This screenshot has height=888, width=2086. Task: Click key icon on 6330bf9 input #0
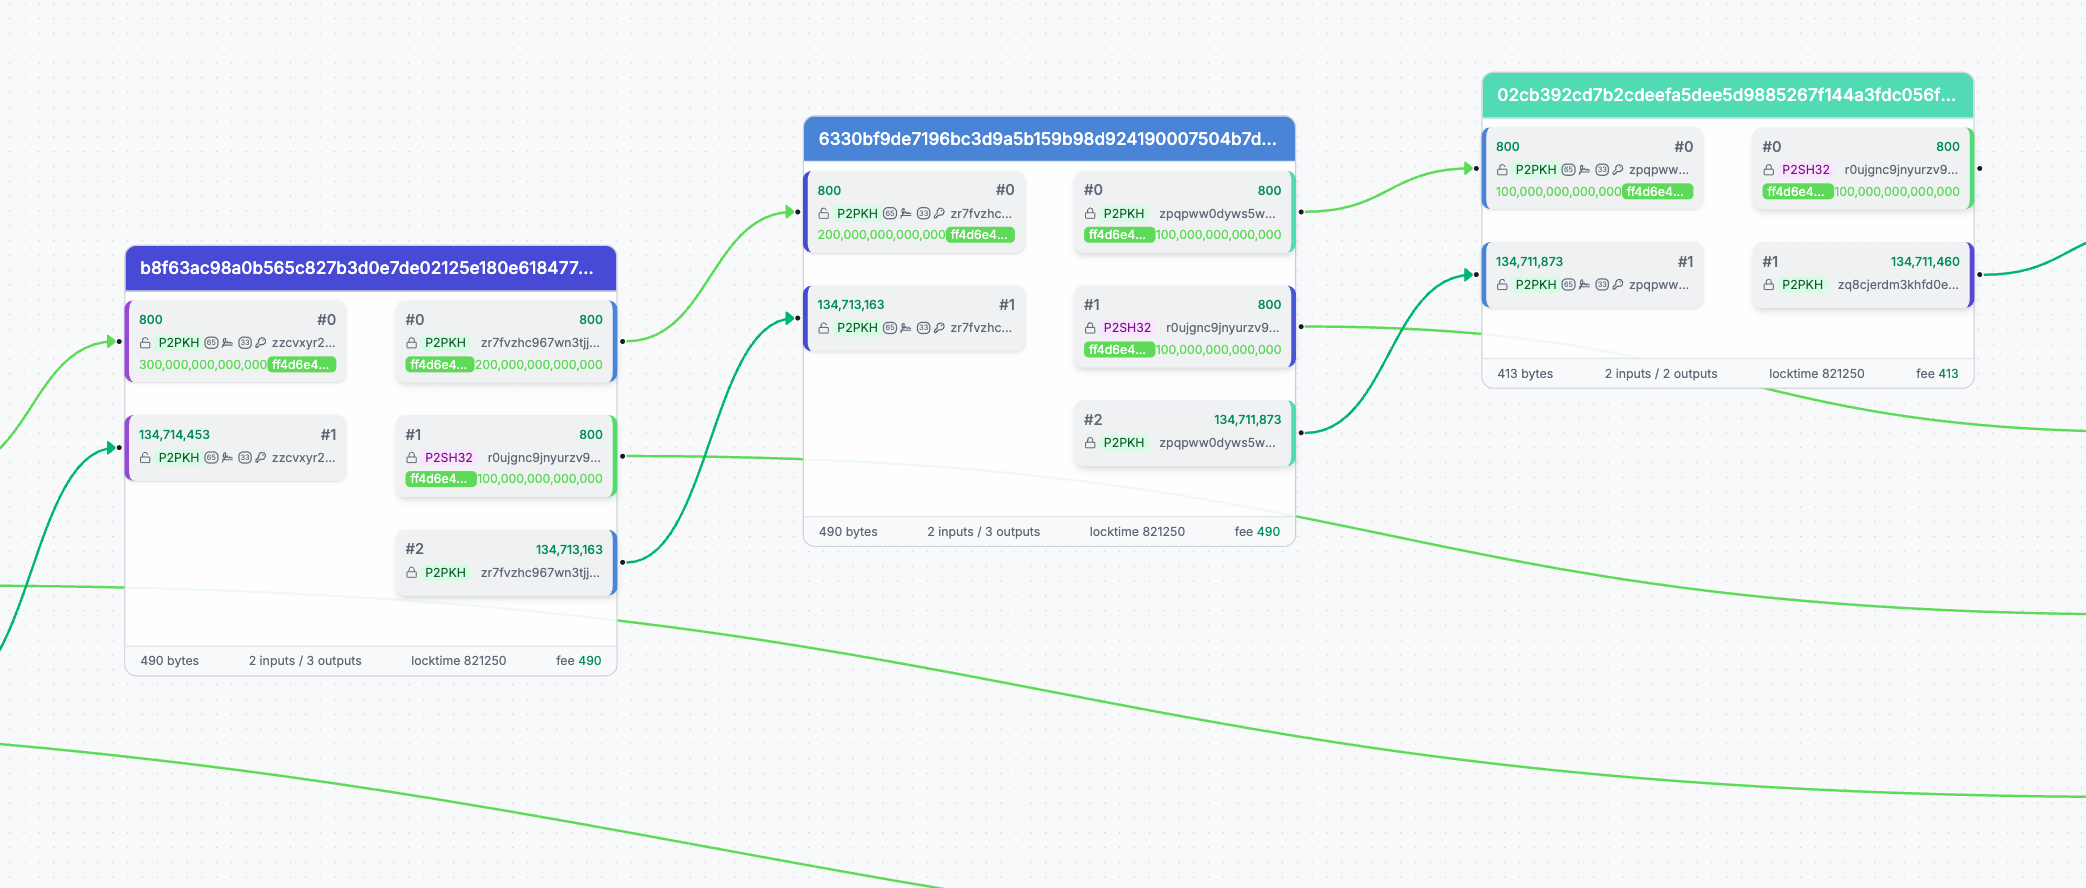pos(940,214)
